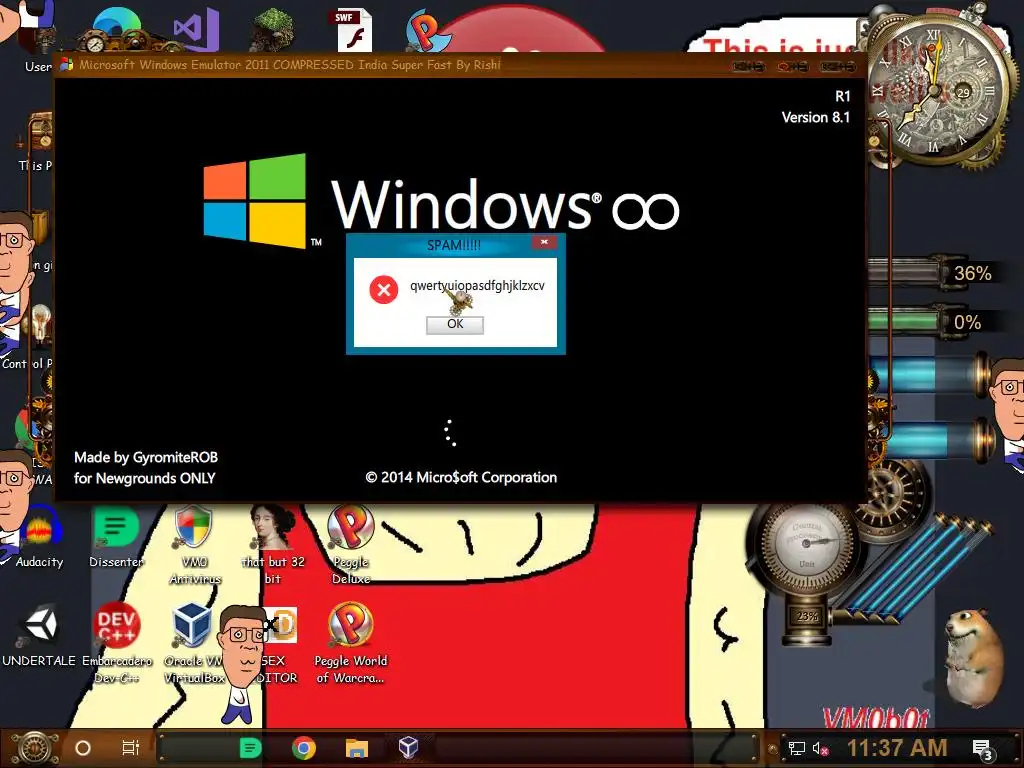Image resolution: width=1024 pixels, height=768 pixels.
Task: Click the steampunk Start button
Action: [x=36, y=748]
